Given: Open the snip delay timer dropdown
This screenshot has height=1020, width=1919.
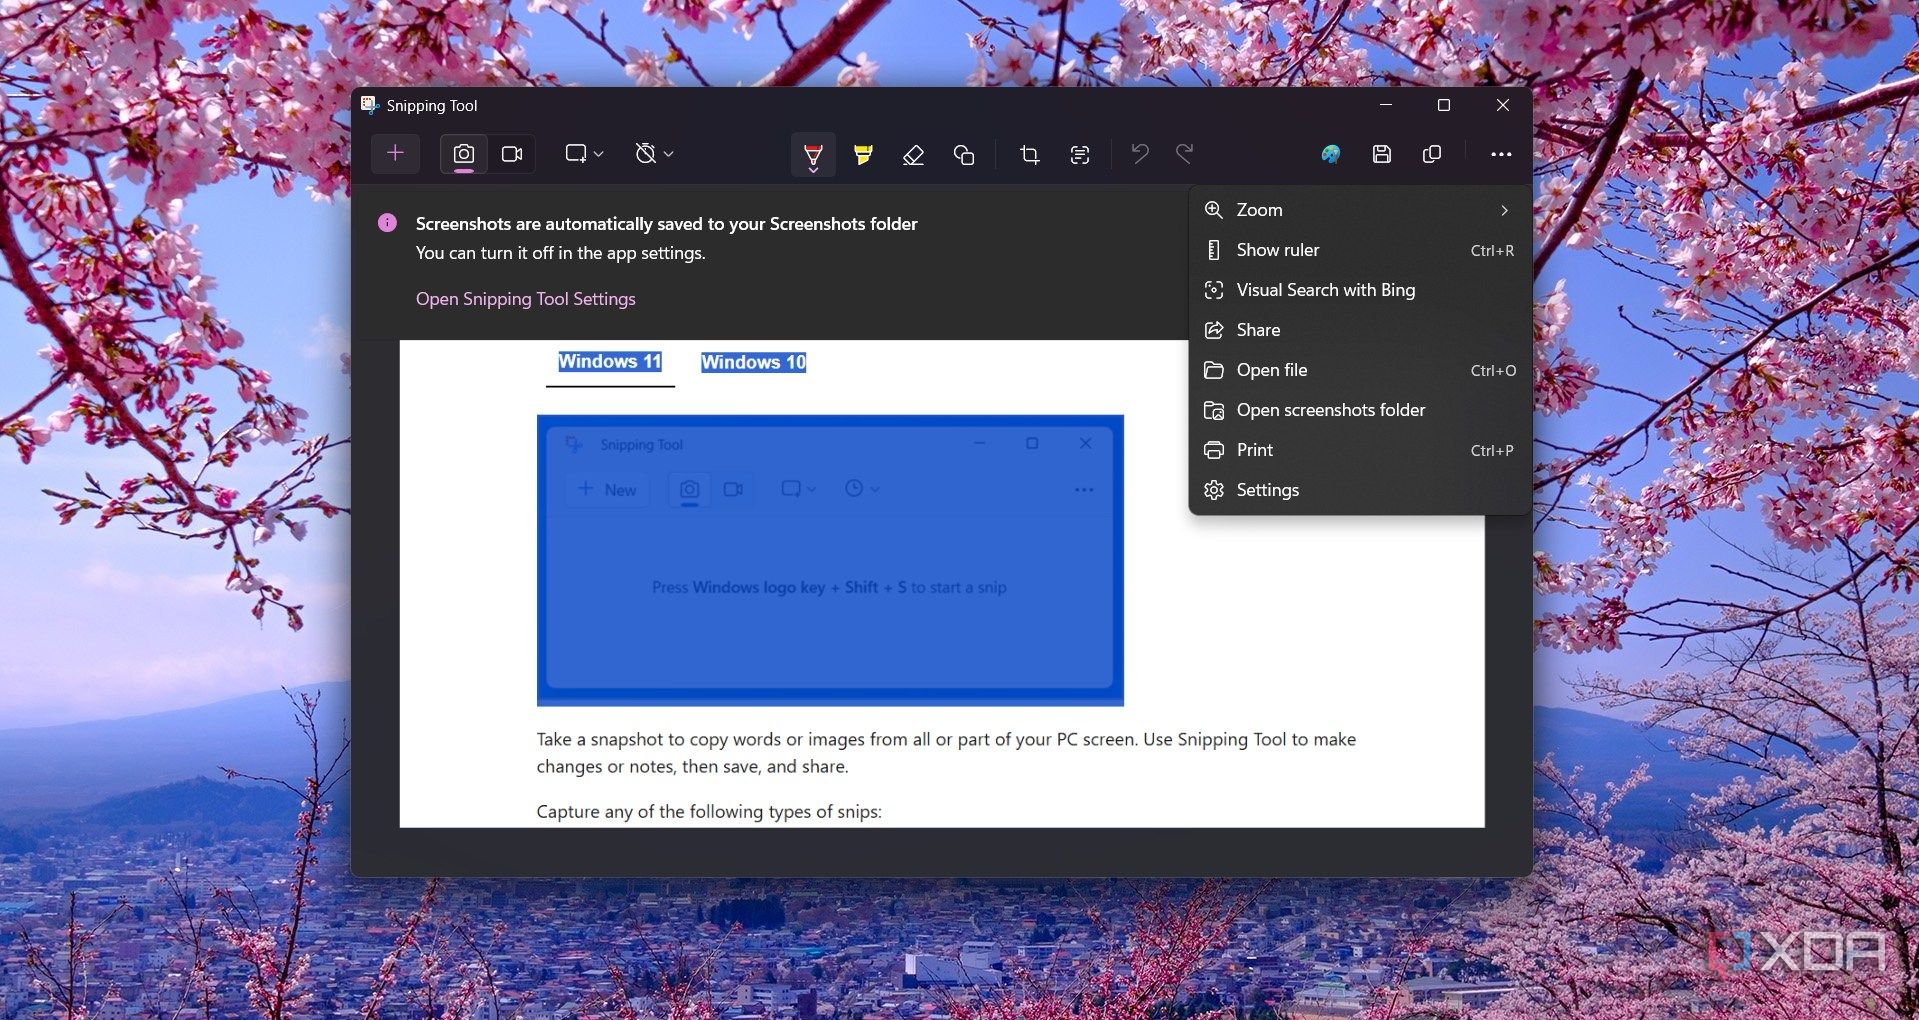Looking at the screenshot, I should pos(654,154).
